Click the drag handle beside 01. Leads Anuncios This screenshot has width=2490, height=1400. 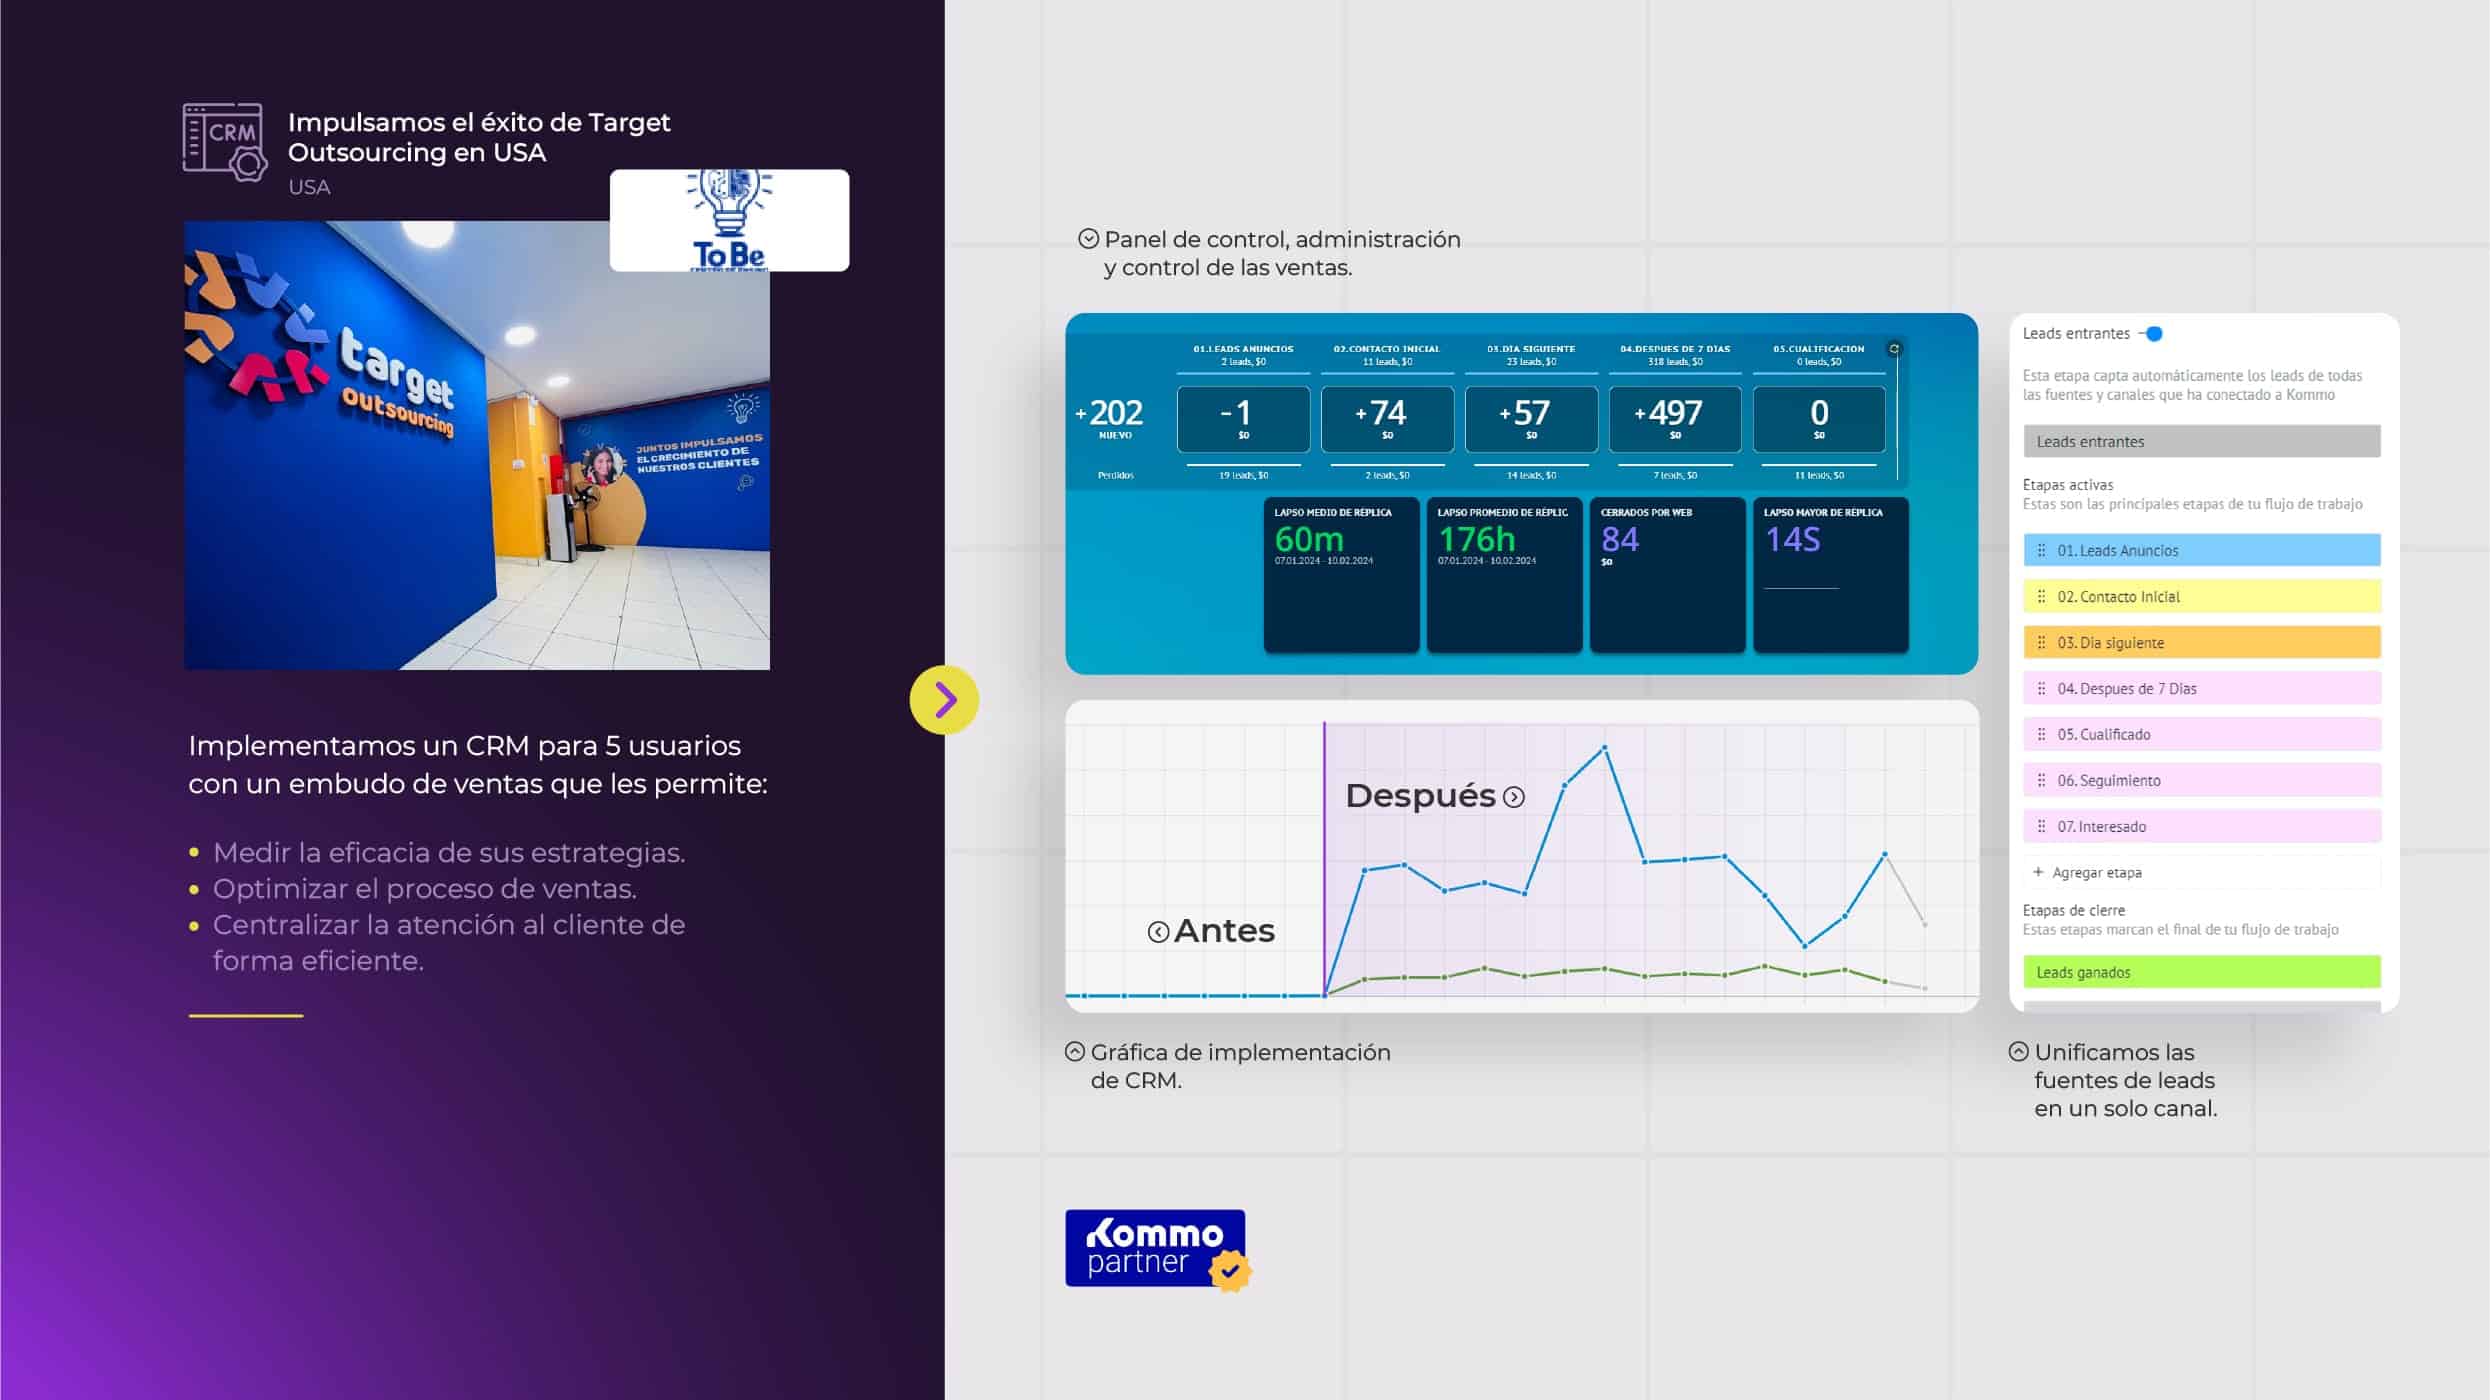coord(2041,550)
